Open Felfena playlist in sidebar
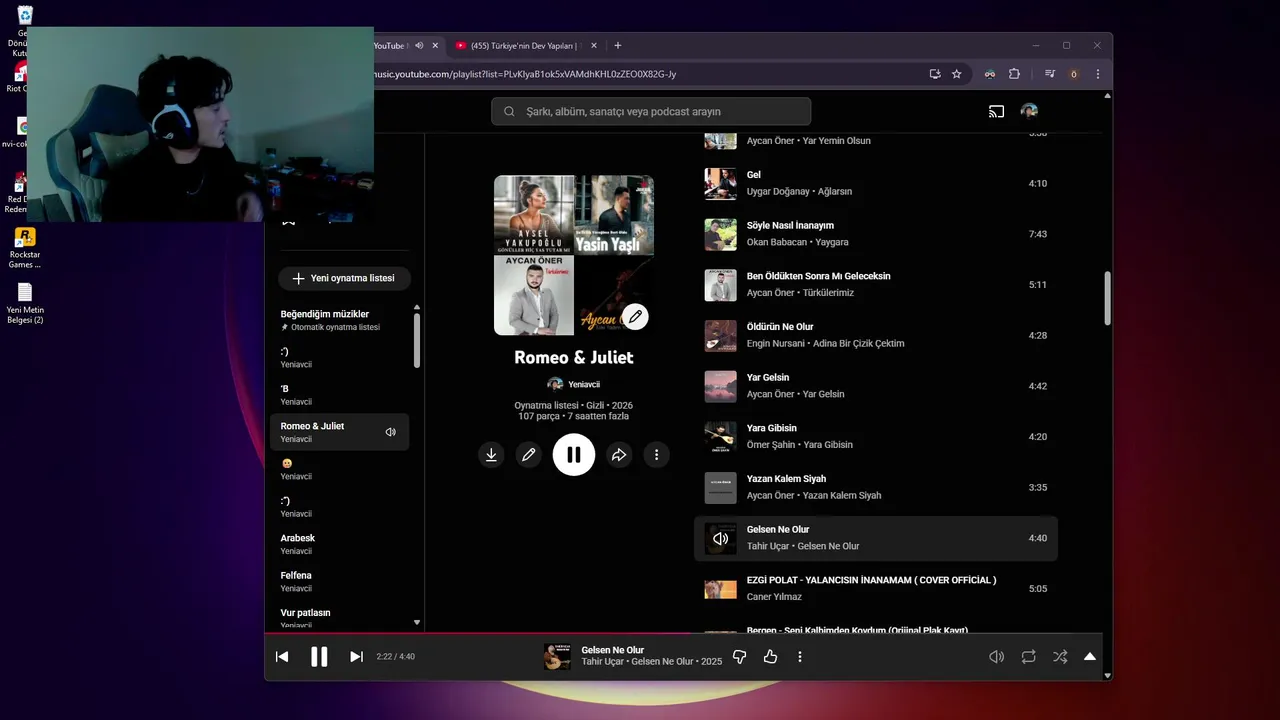This screenshot has height=720, width=1280. click(339, 581)
